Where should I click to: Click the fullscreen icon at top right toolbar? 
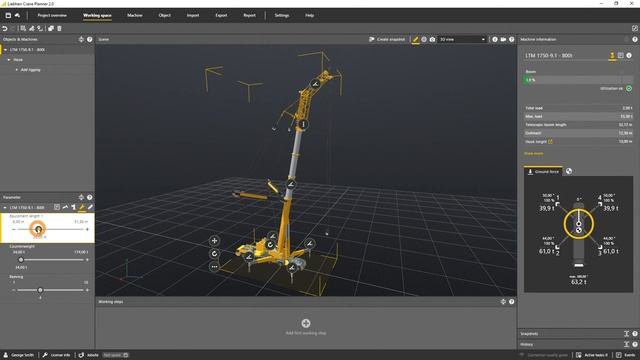[x=635, y=28]
